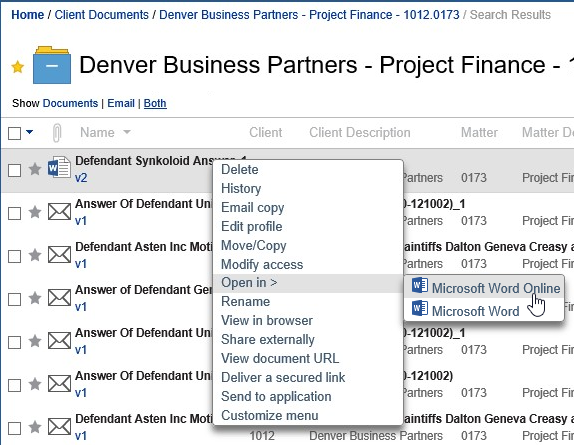Click the paperclip attachment column icon

pos(56,132)
